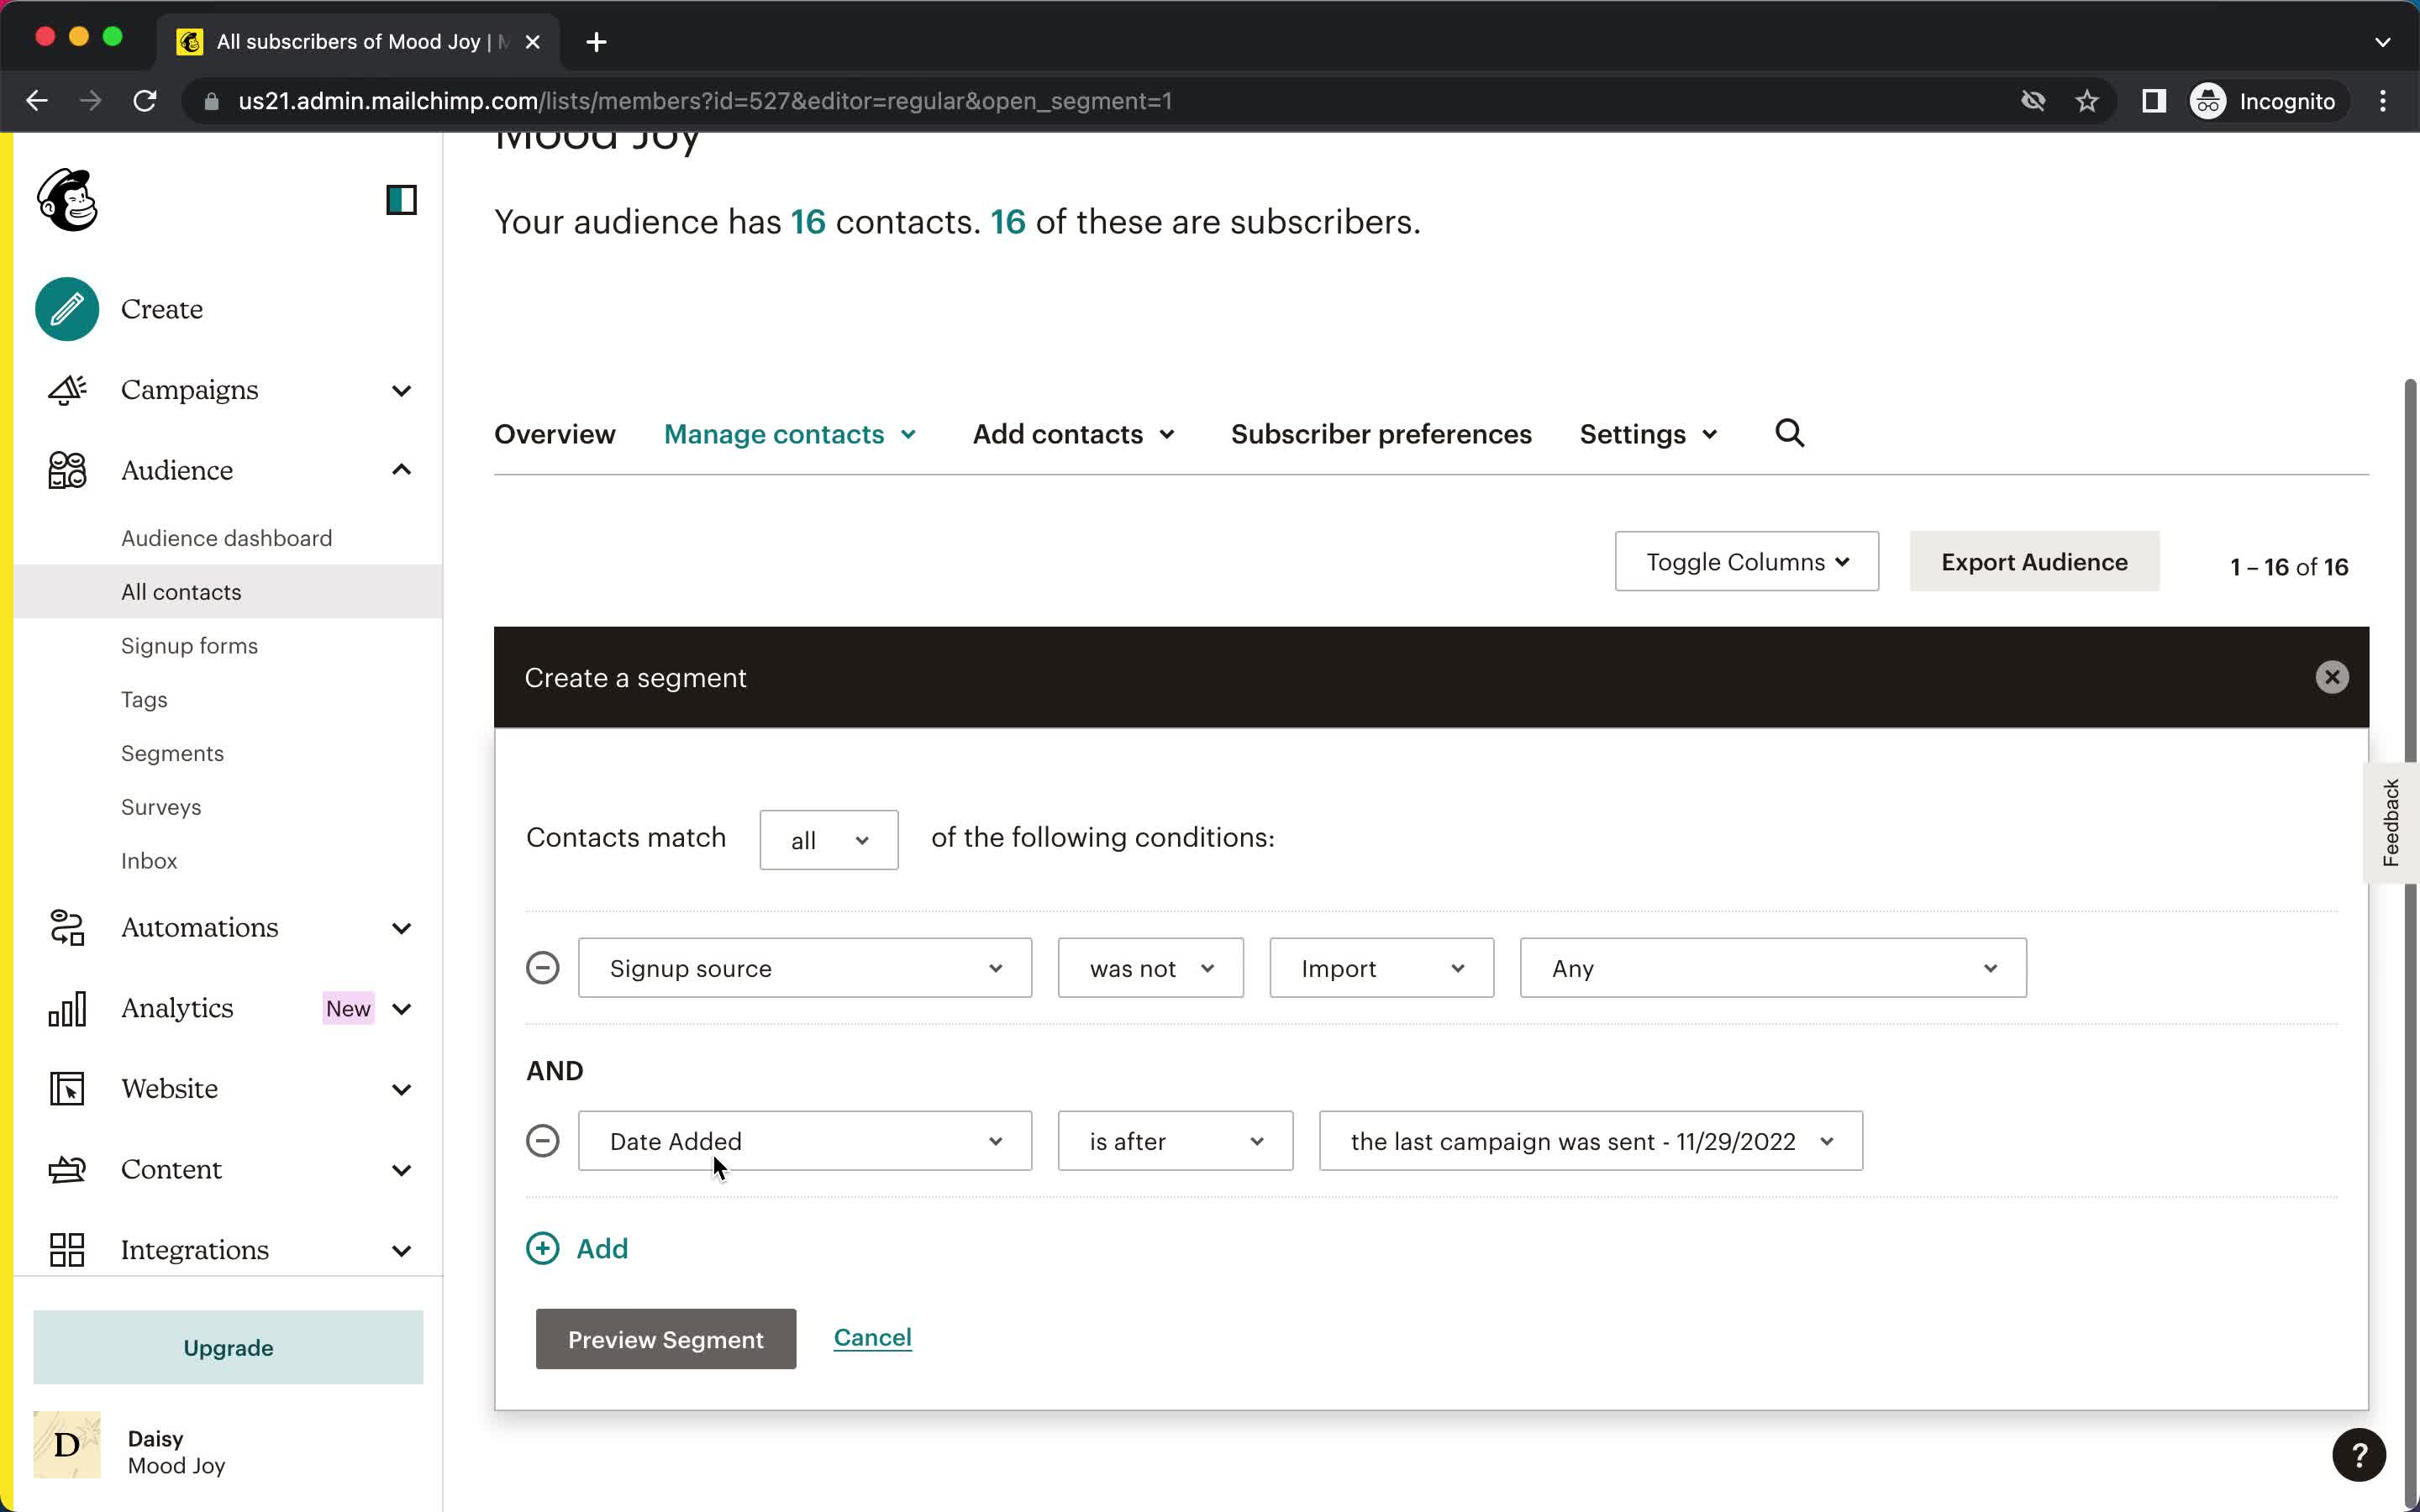Click the Analytics bar chart icon

point(67,1009)
